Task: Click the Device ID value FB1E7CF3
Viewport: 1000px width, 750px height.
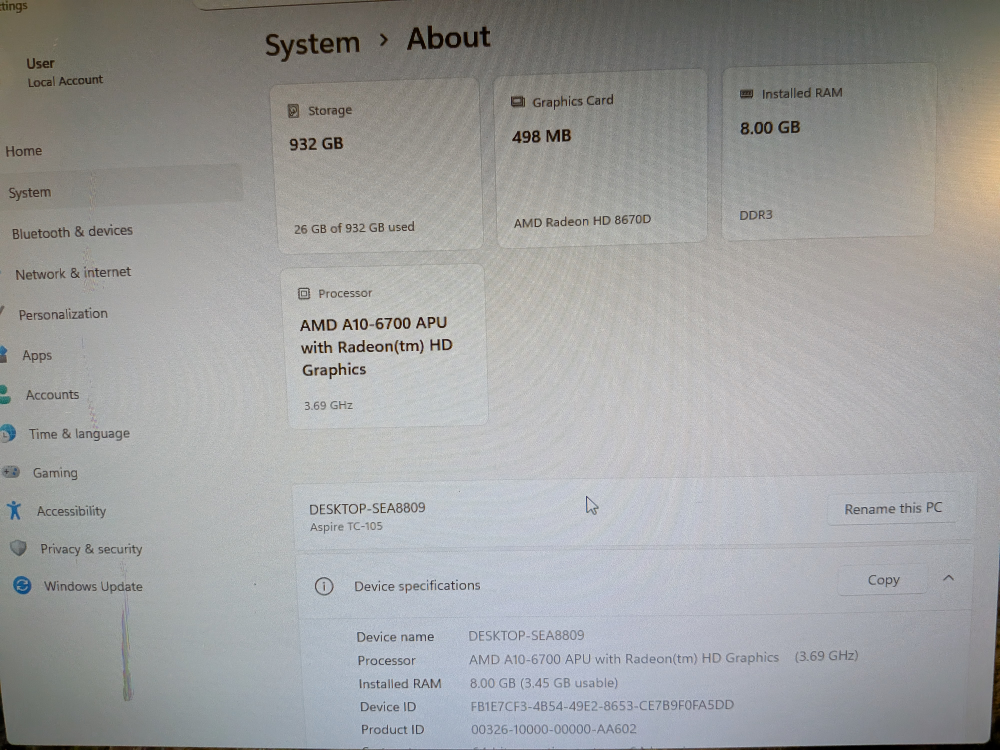Action: click(x=602, y=705)
